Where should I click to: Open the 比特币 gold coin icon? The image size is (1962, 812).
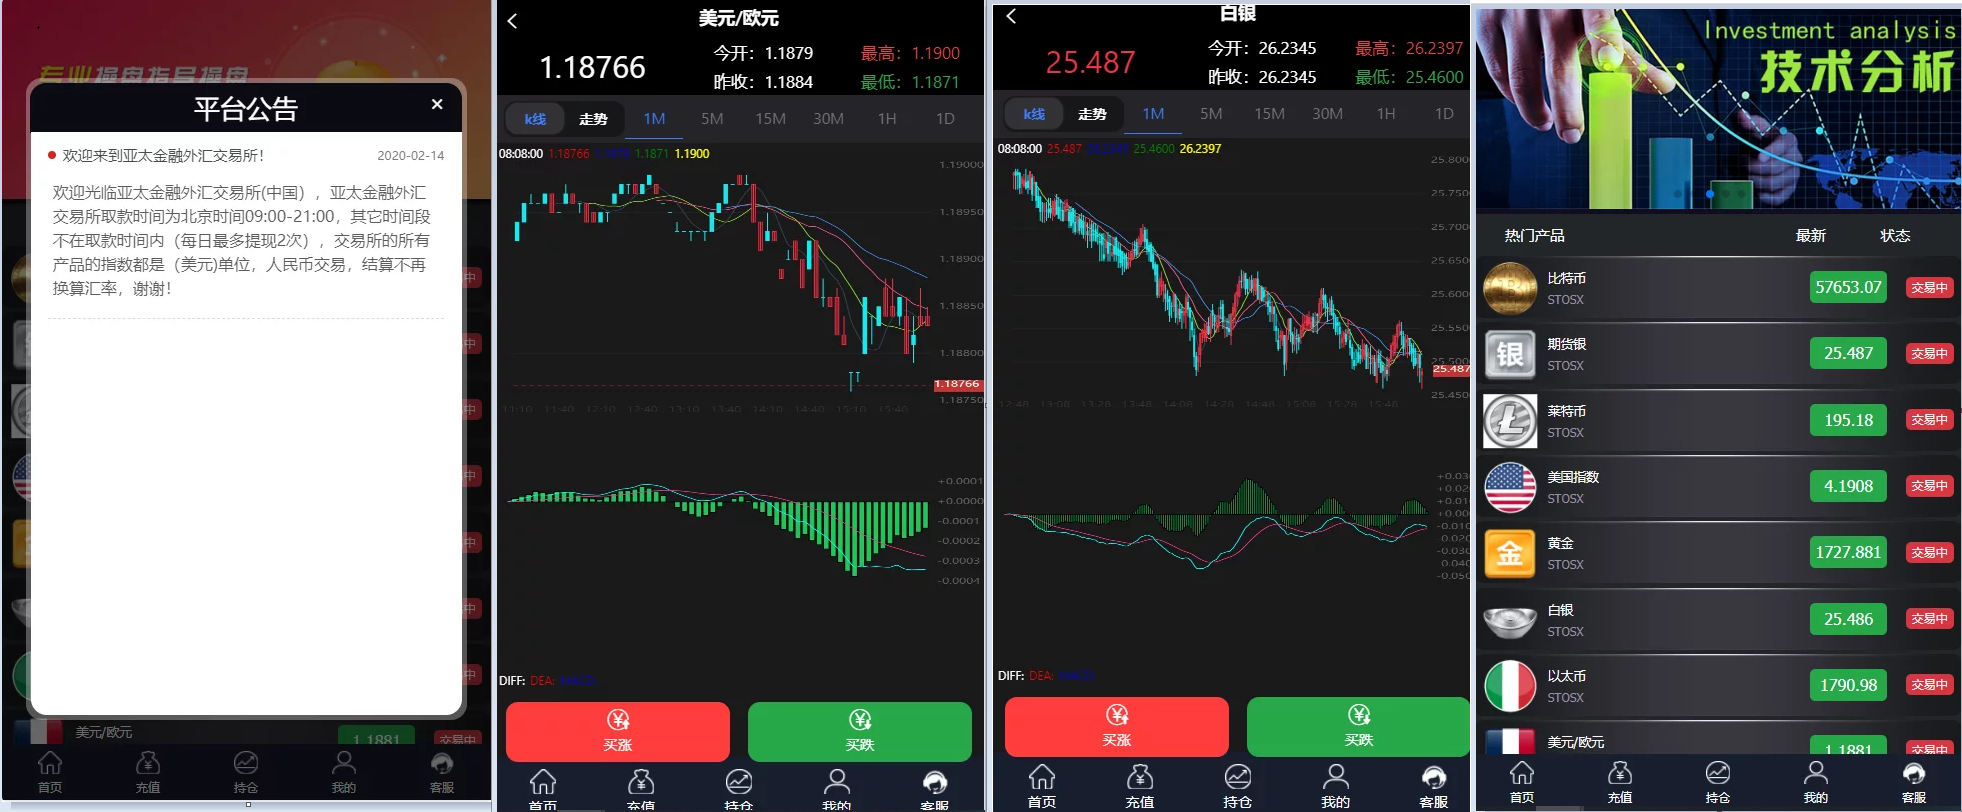(x=1509, y=288)
